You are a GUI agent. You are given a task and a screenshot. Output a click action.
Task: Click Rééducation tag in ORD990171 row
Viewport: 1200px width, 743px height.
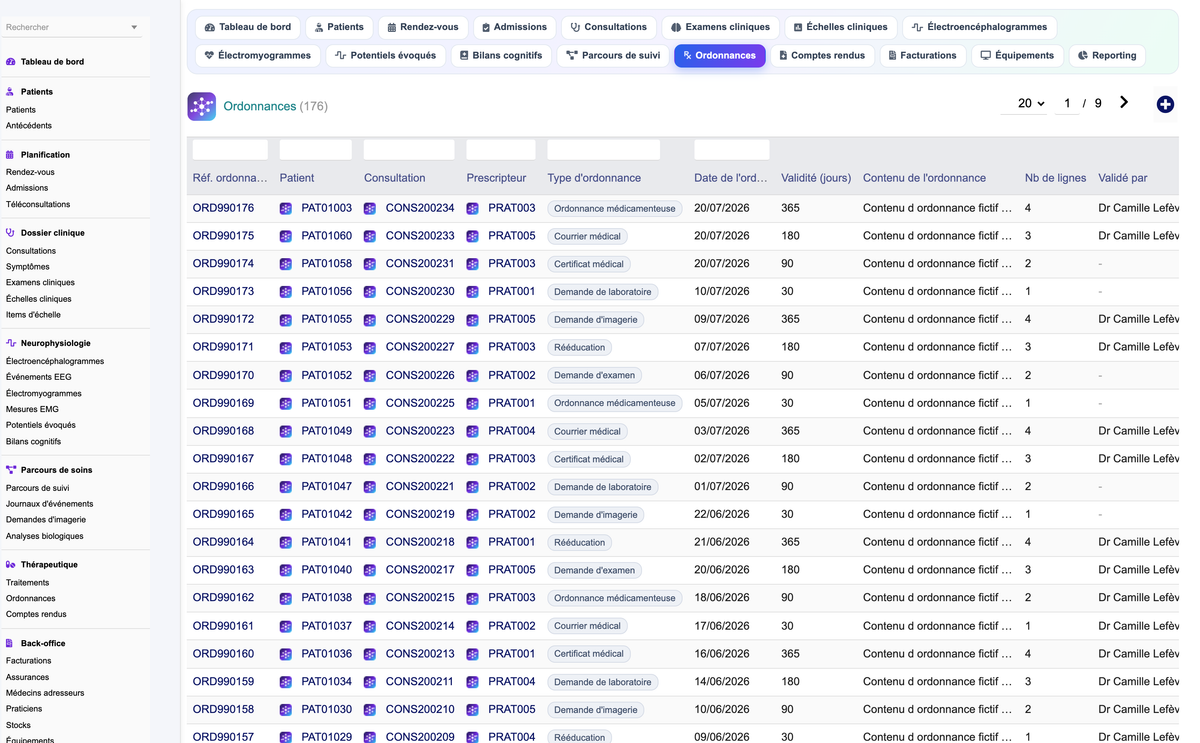coord(580,347)
